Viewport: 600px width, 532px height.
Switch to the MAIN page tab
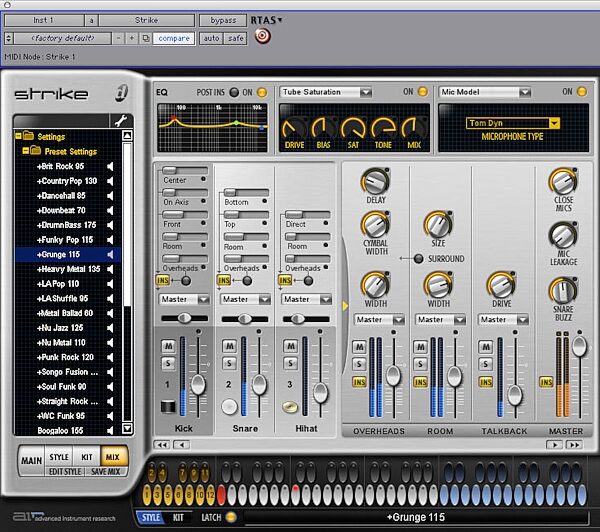tap(31, 460)
